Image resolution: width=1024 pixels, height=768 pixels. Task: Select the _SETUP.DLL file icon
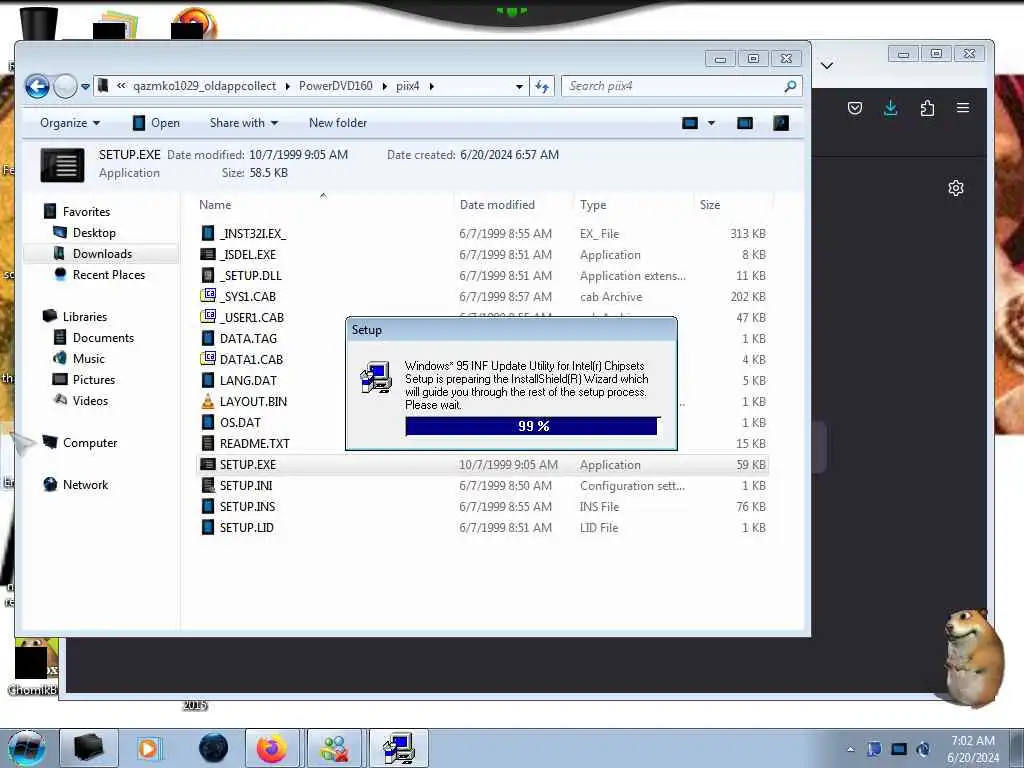coord(208,275)
